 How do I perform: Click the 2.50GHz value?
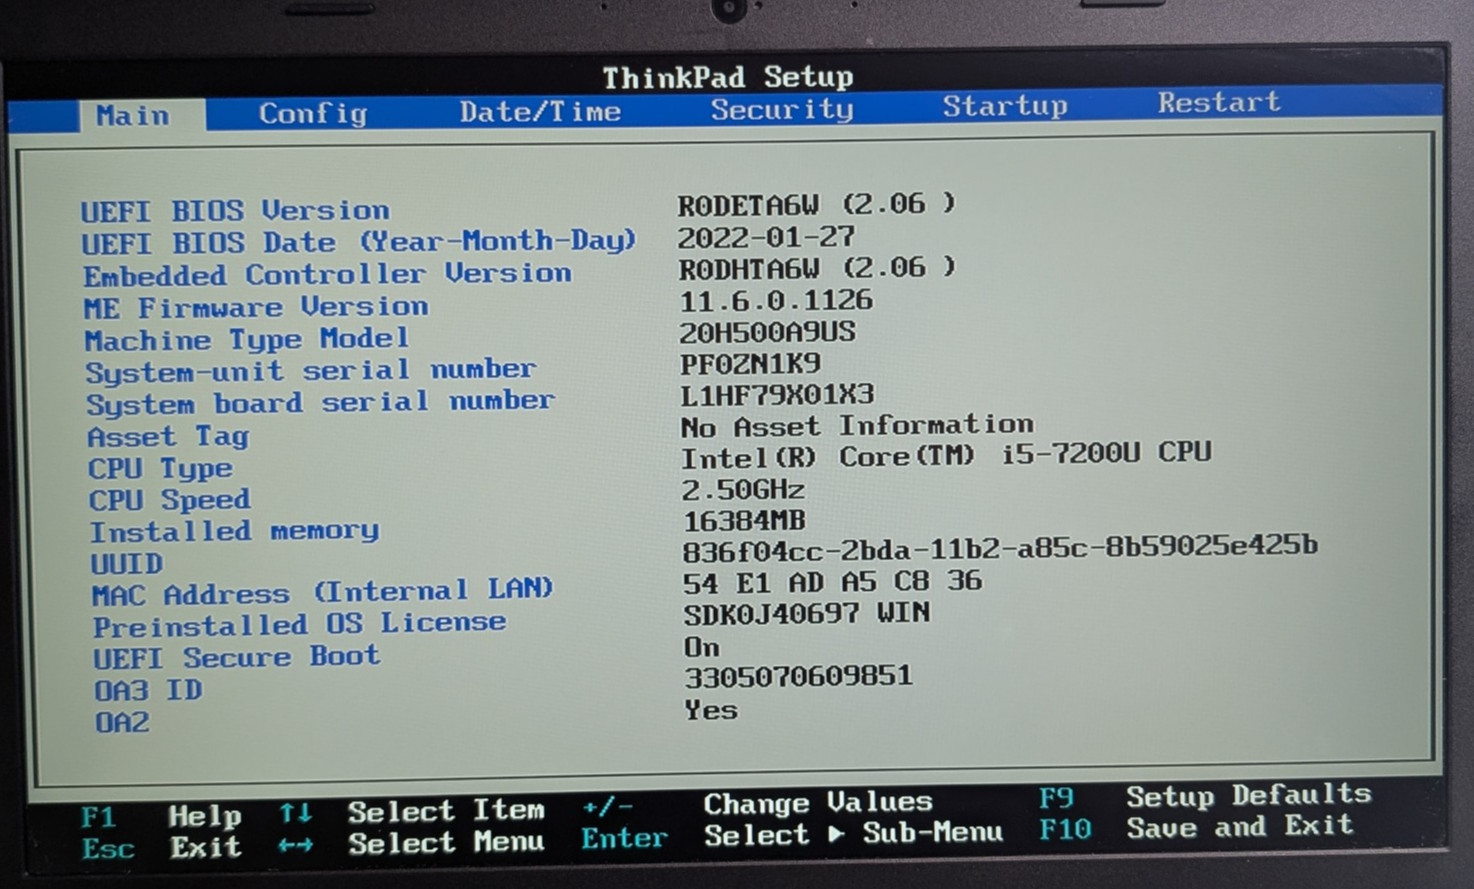[743, 490]
